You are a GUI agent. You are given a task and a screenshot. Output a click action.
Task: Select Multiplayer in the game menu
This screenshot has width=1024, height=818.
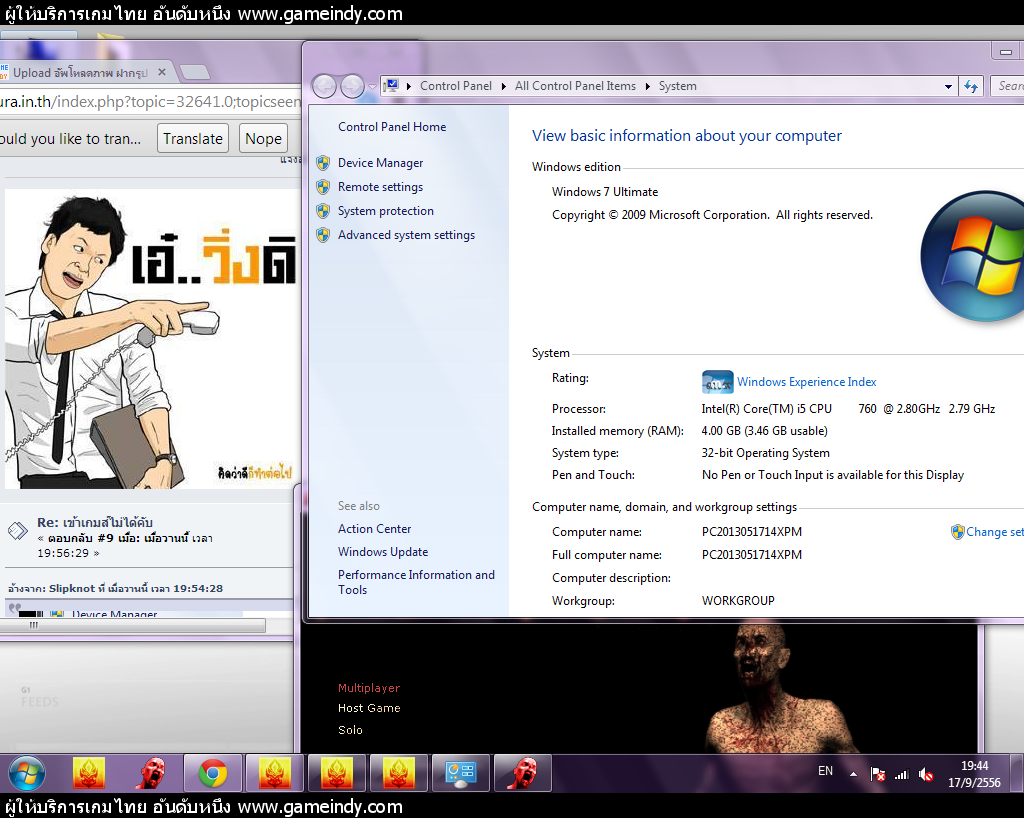coord(369,688)
